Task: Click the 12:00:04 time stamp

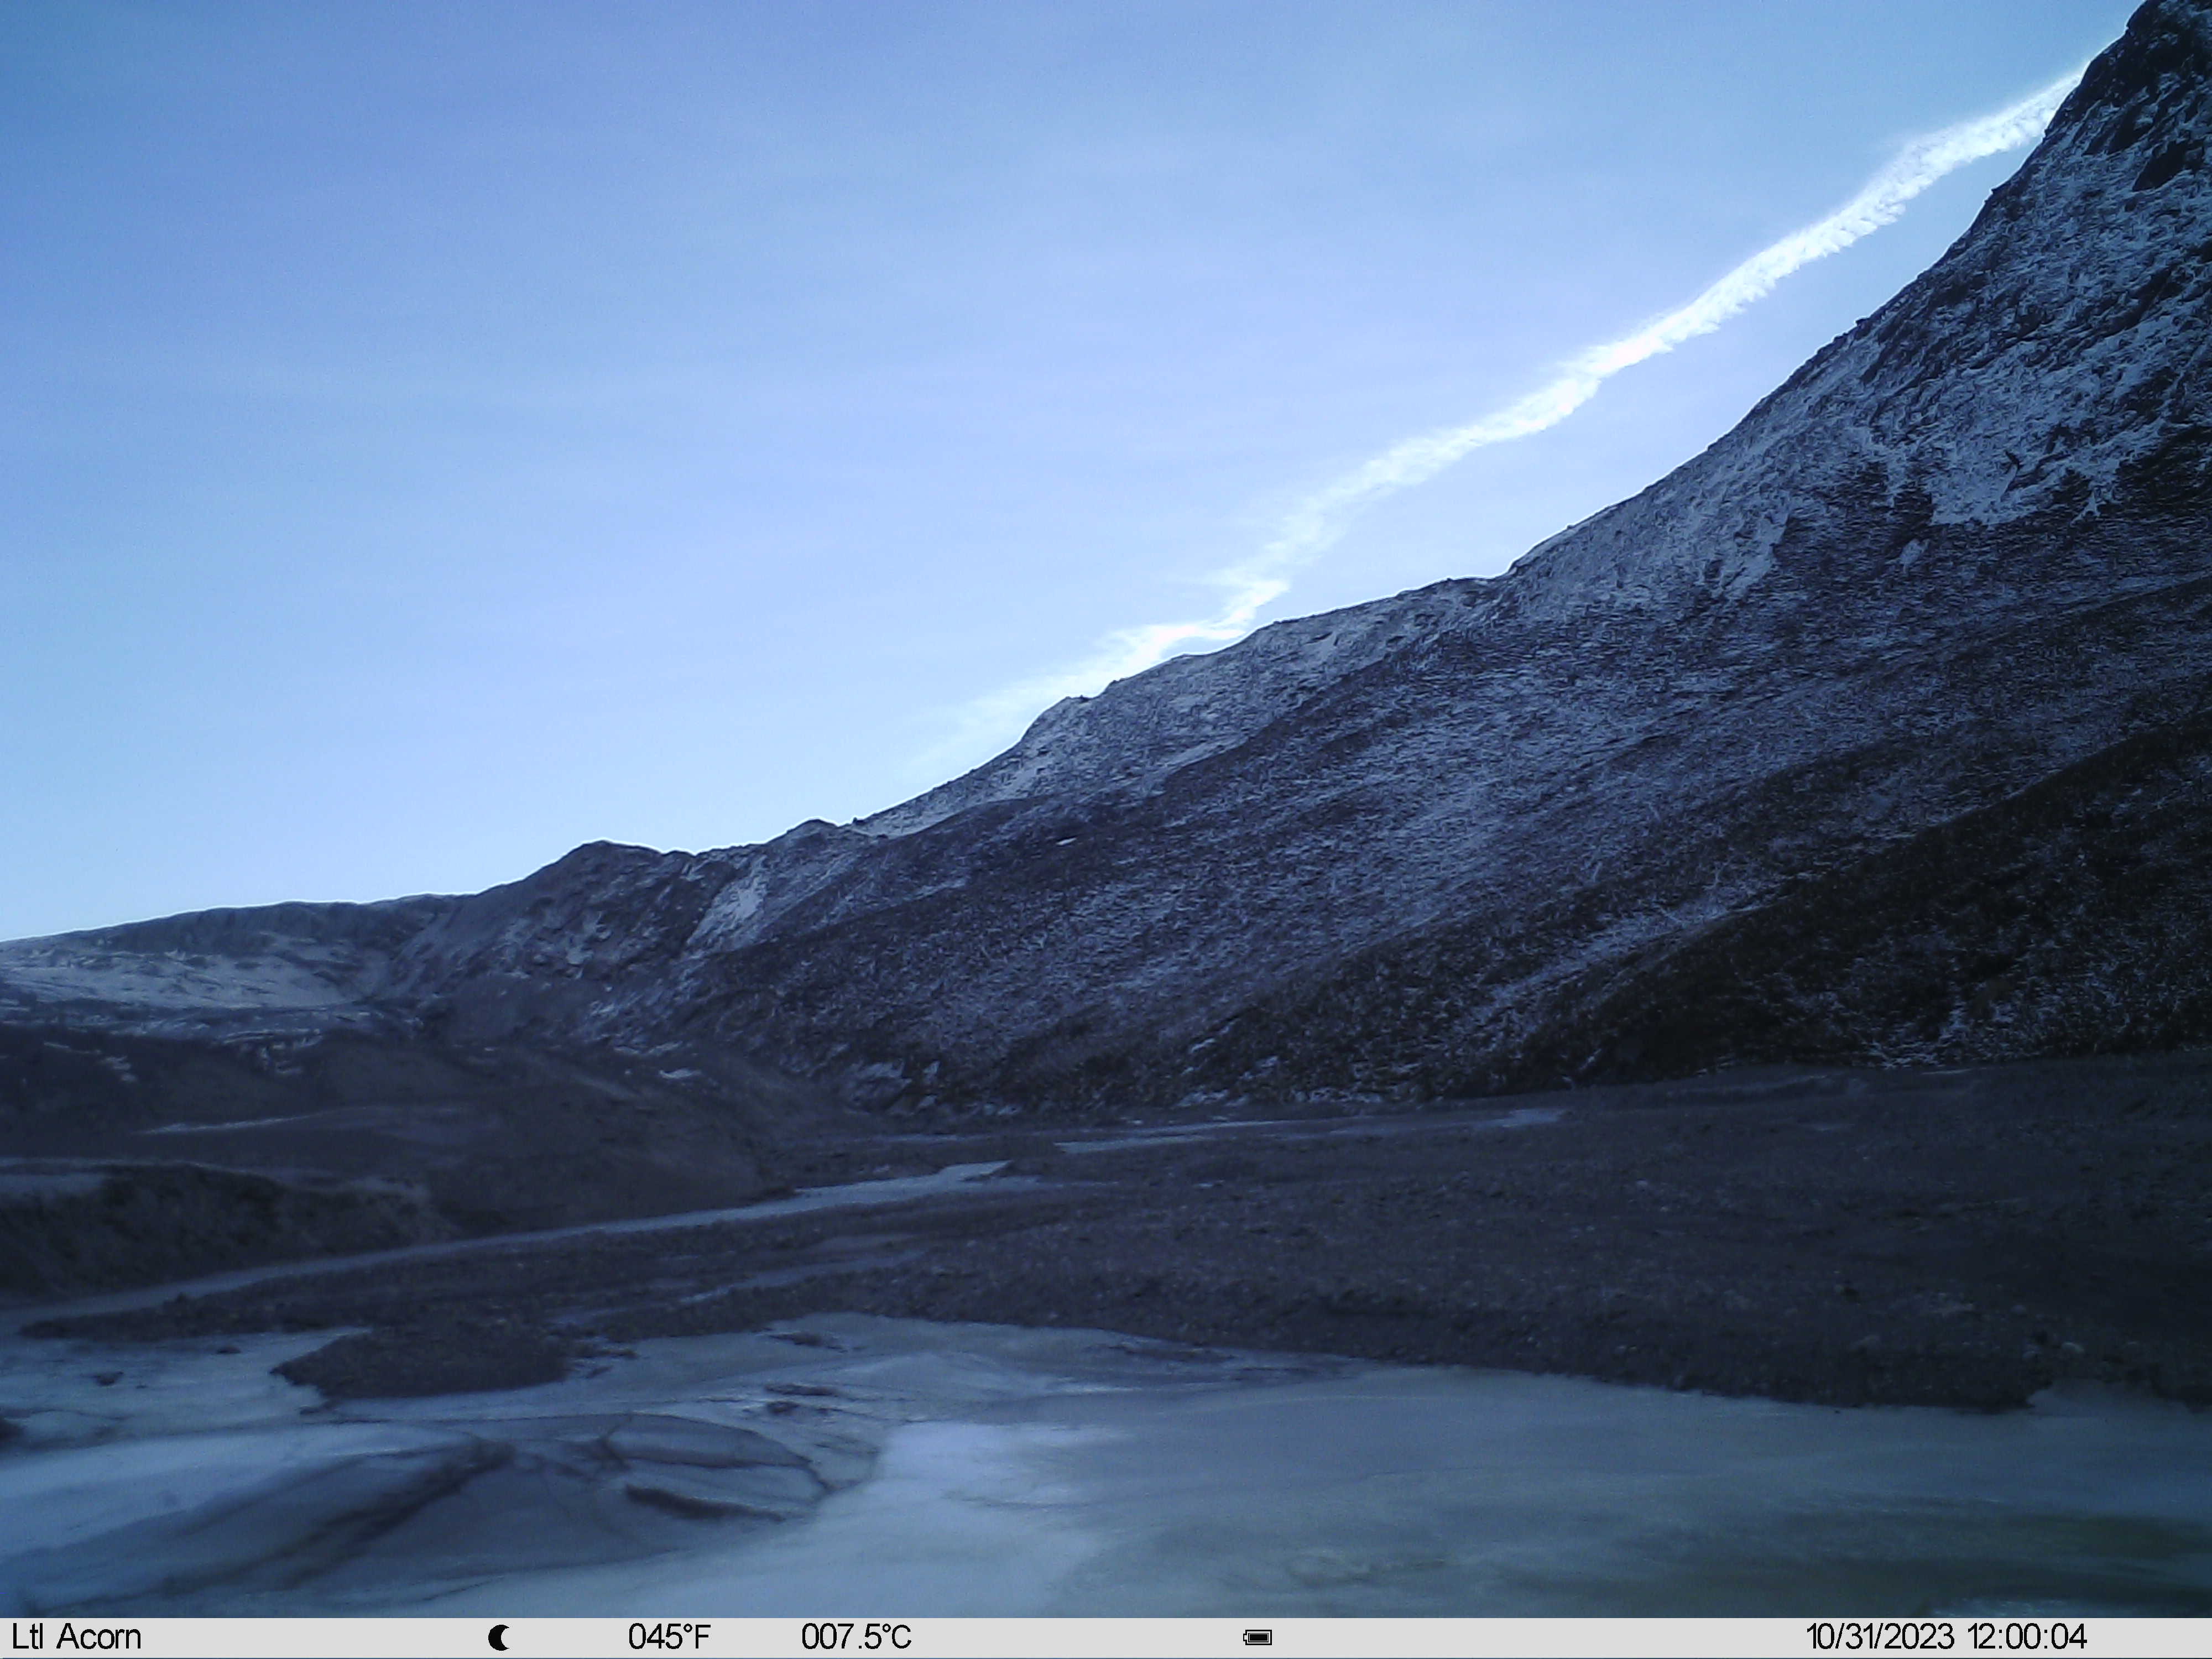Action: 2027,1637
